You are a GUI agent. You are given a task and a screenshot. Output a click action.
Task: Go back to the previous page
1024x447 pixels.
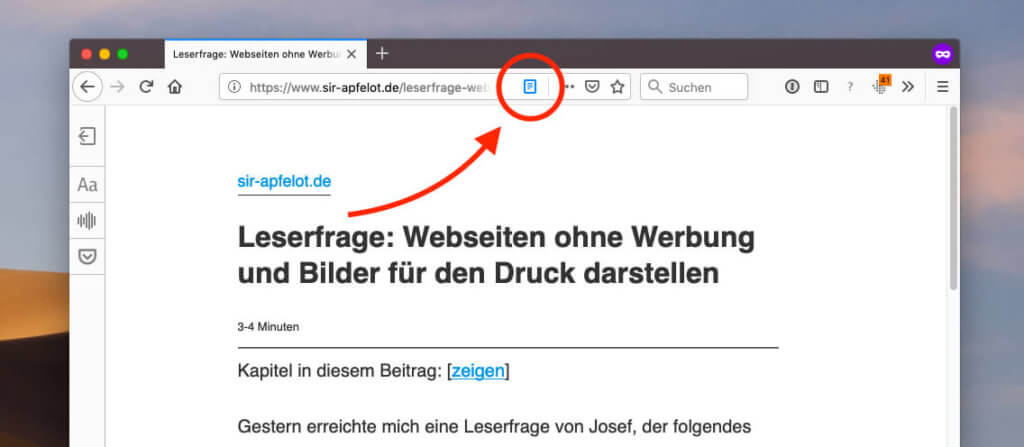click(x=88, y=87)
